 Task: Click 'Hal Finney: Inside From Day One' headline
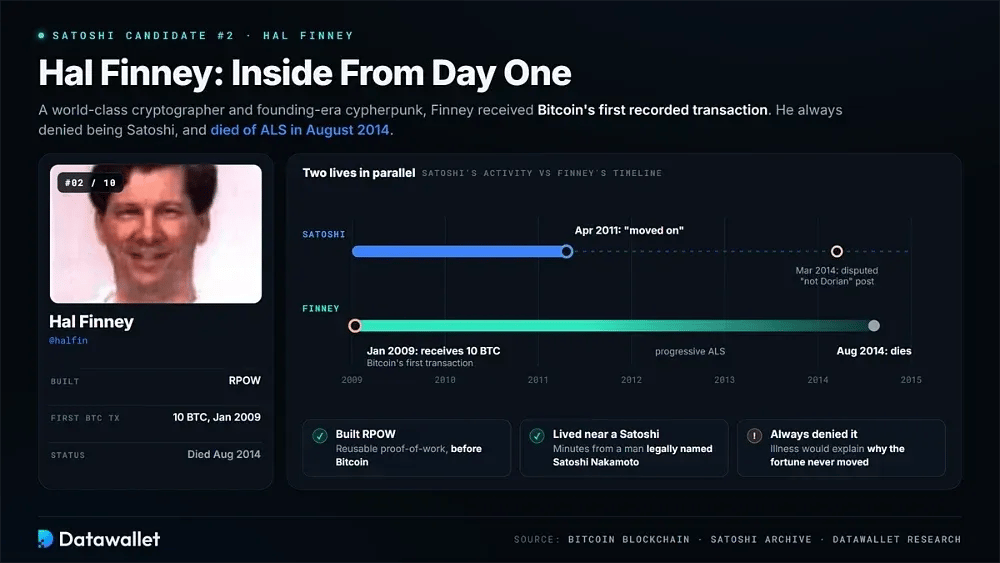coord(305,73)
